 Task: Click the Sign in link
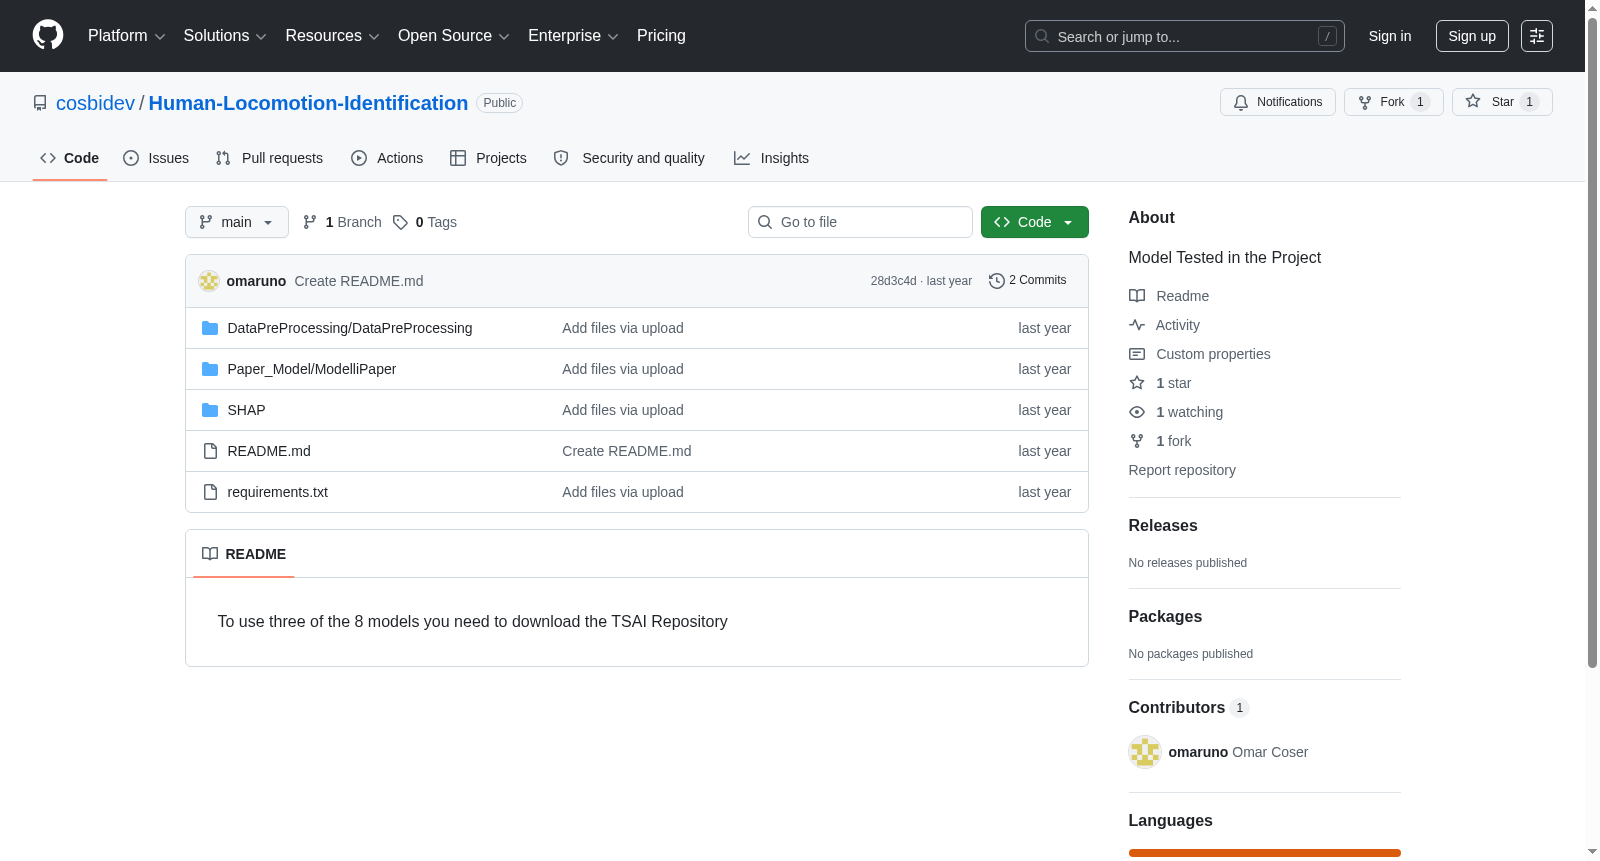tap(1390, 36)
